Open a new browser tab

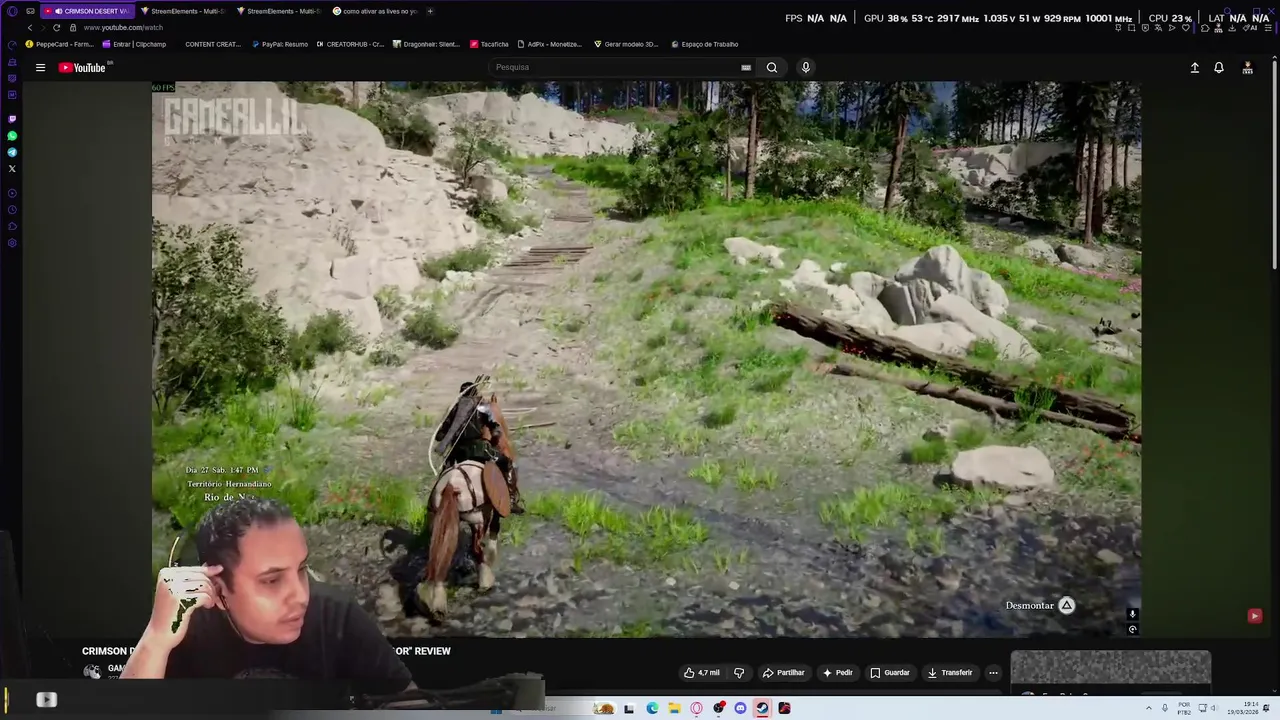pyautogui.click(x=431, y=11)
